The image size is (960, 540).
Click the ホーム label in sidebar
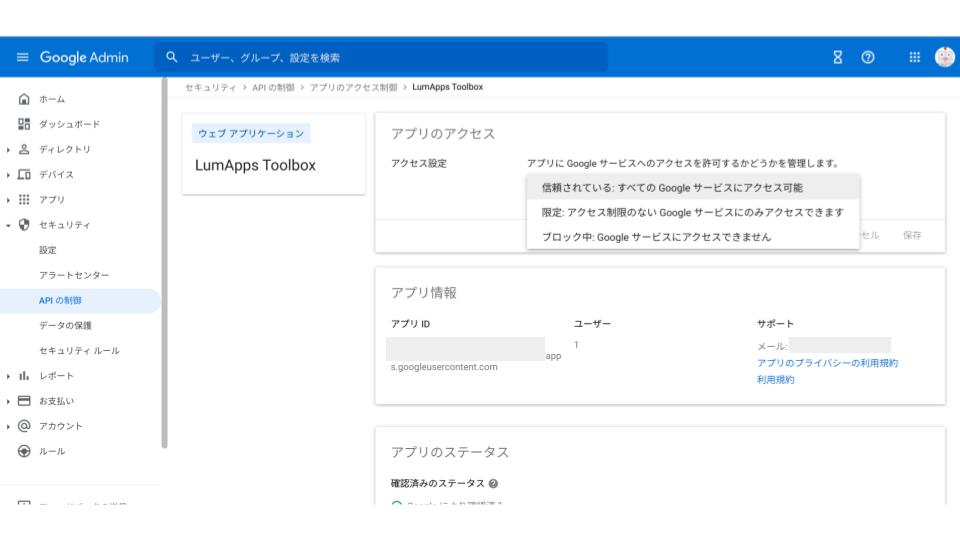(52, 99)
